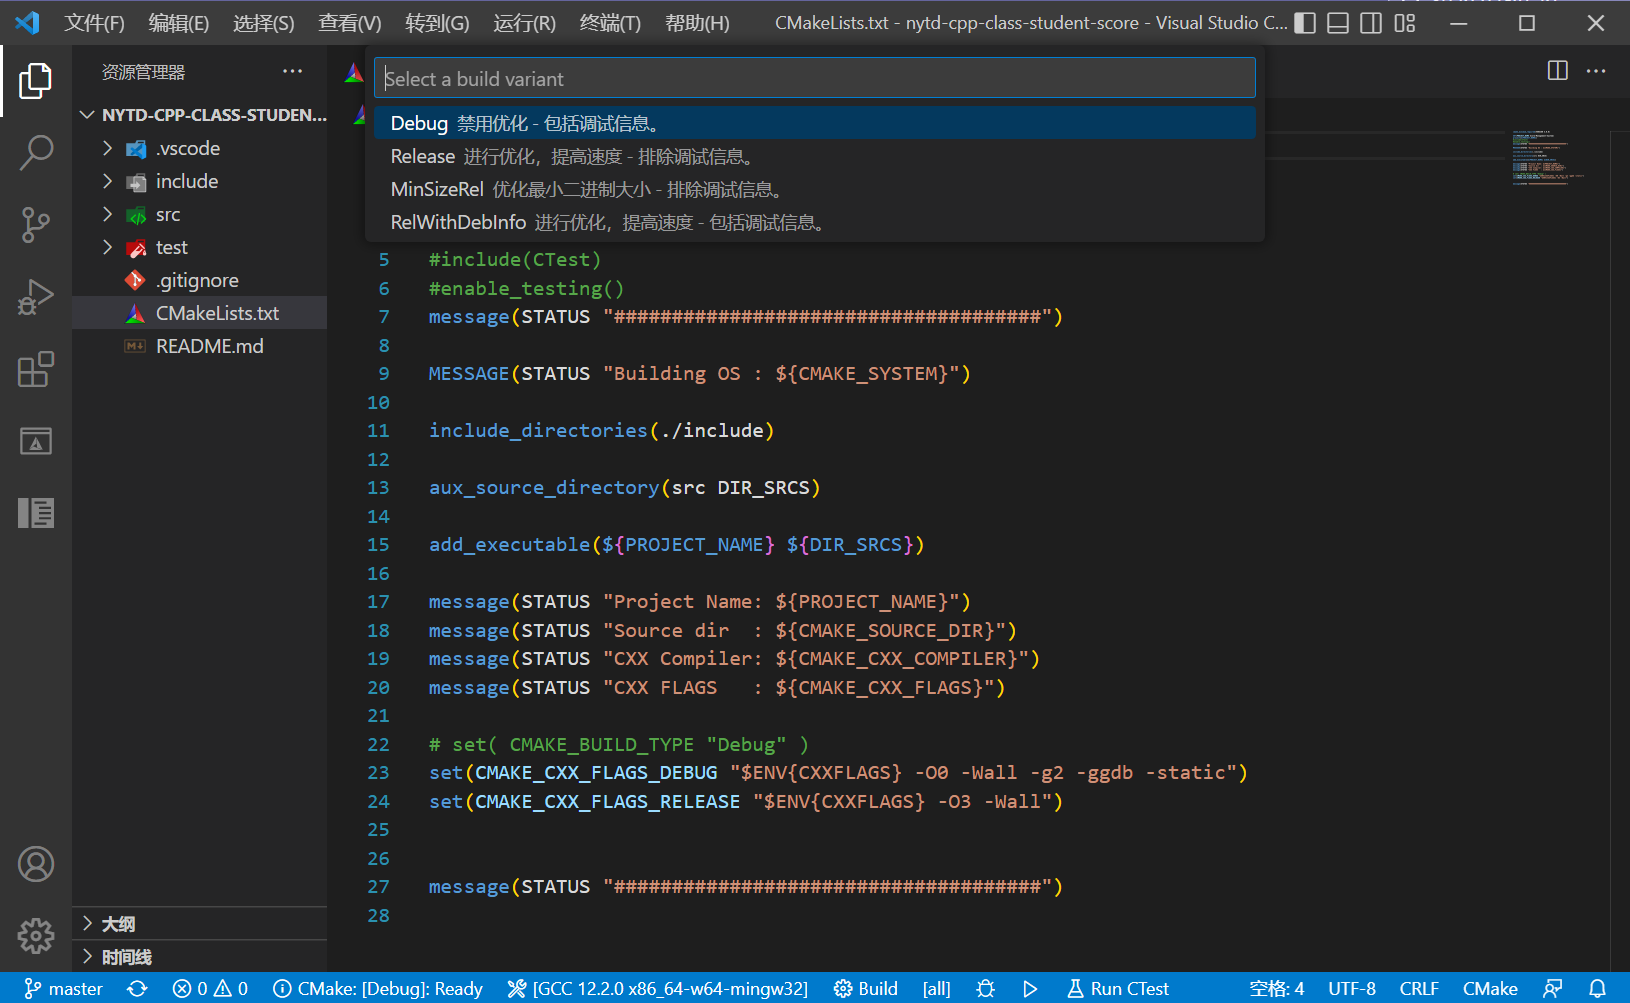Image resolution: width=1630 pixels, height=1003 pixels.
Task: Open the Run and Debug view
Action: (x=36, y=297)
